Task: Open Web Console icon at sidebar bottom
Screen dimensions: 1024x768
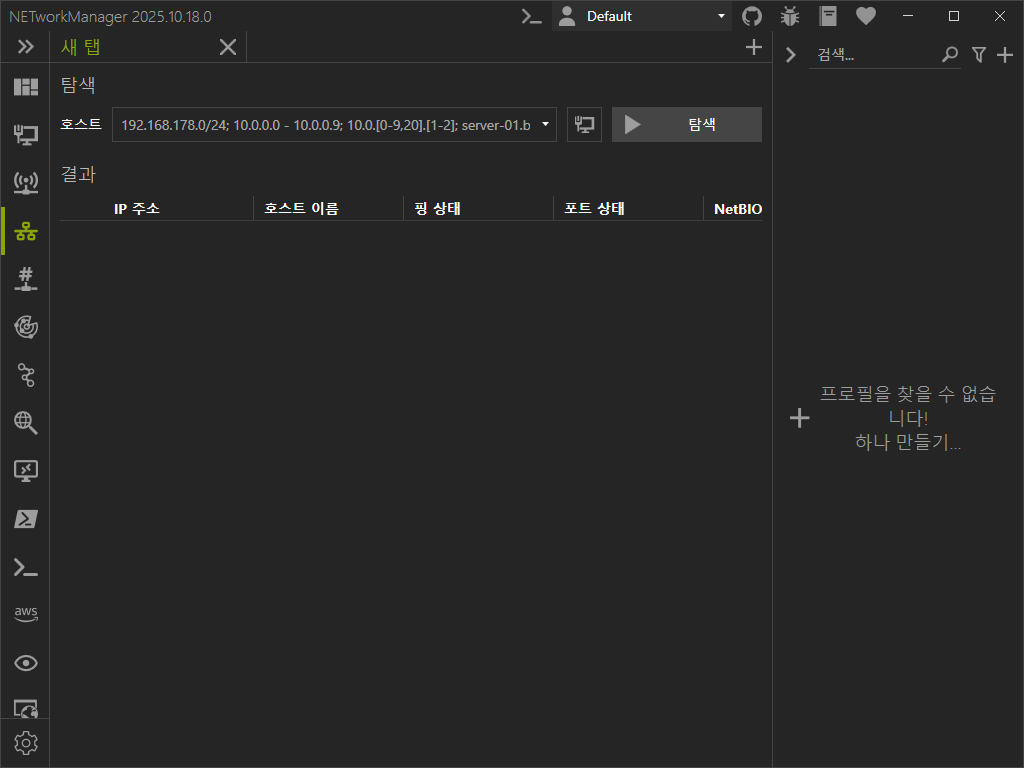Action: (25, 709)
